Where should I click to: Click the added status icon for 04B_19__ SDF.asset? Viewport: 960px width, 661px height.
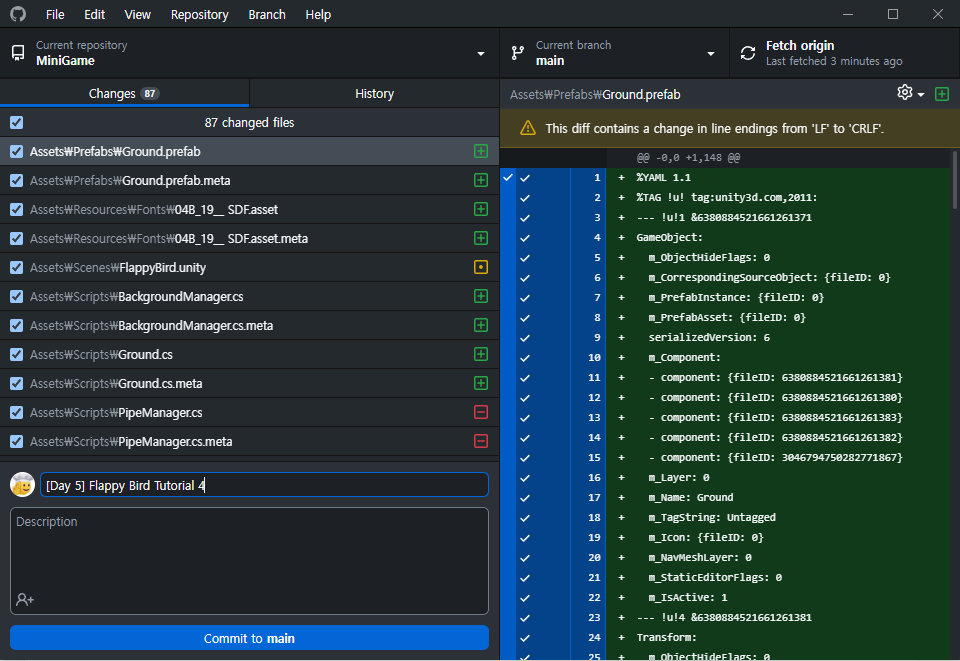481,209
